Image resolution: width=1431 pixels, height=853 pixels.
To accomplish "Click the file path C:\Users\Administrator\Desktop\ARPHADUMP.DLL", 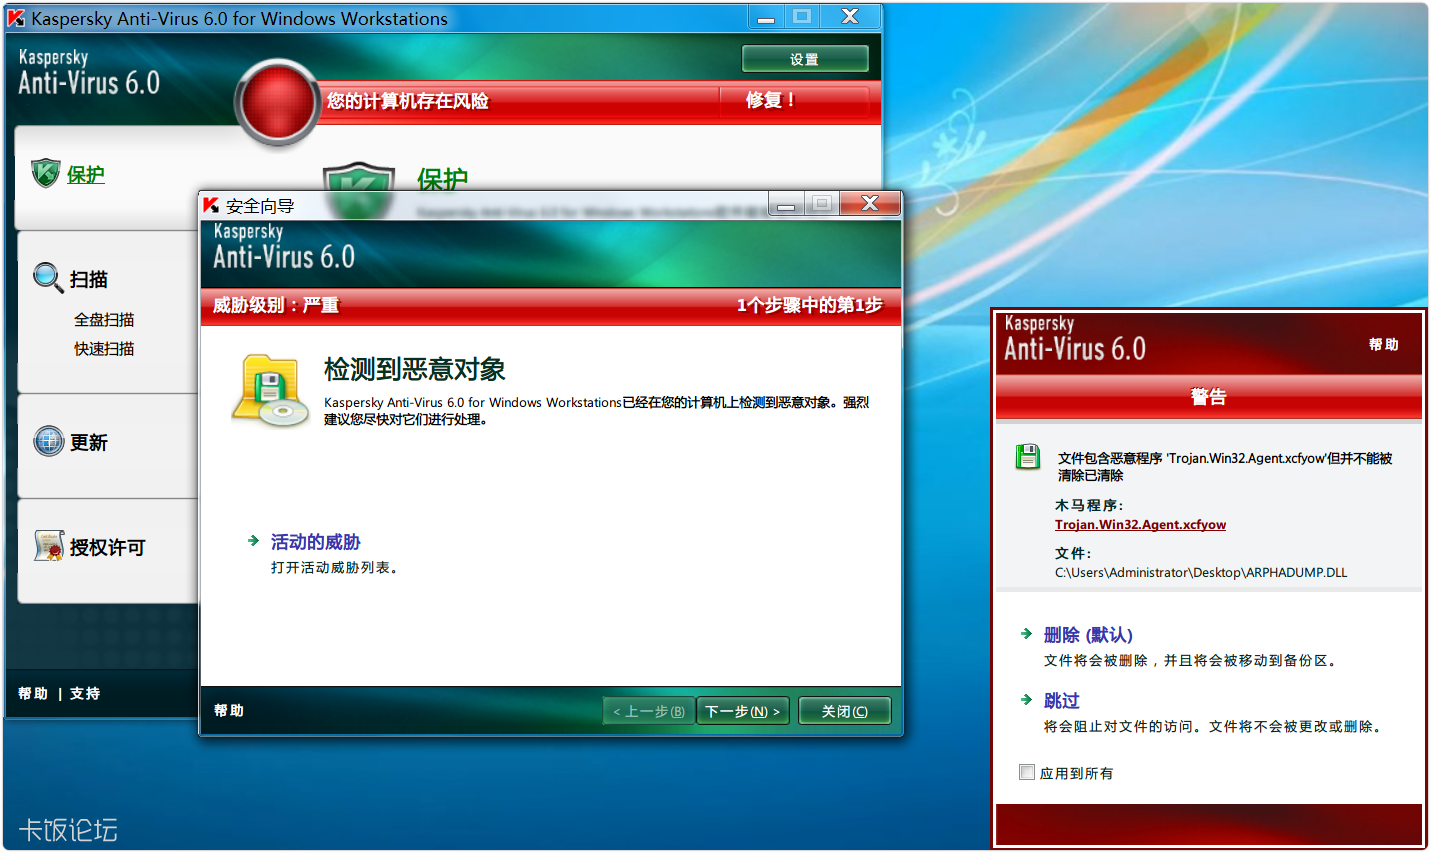I will (1201, 572).
